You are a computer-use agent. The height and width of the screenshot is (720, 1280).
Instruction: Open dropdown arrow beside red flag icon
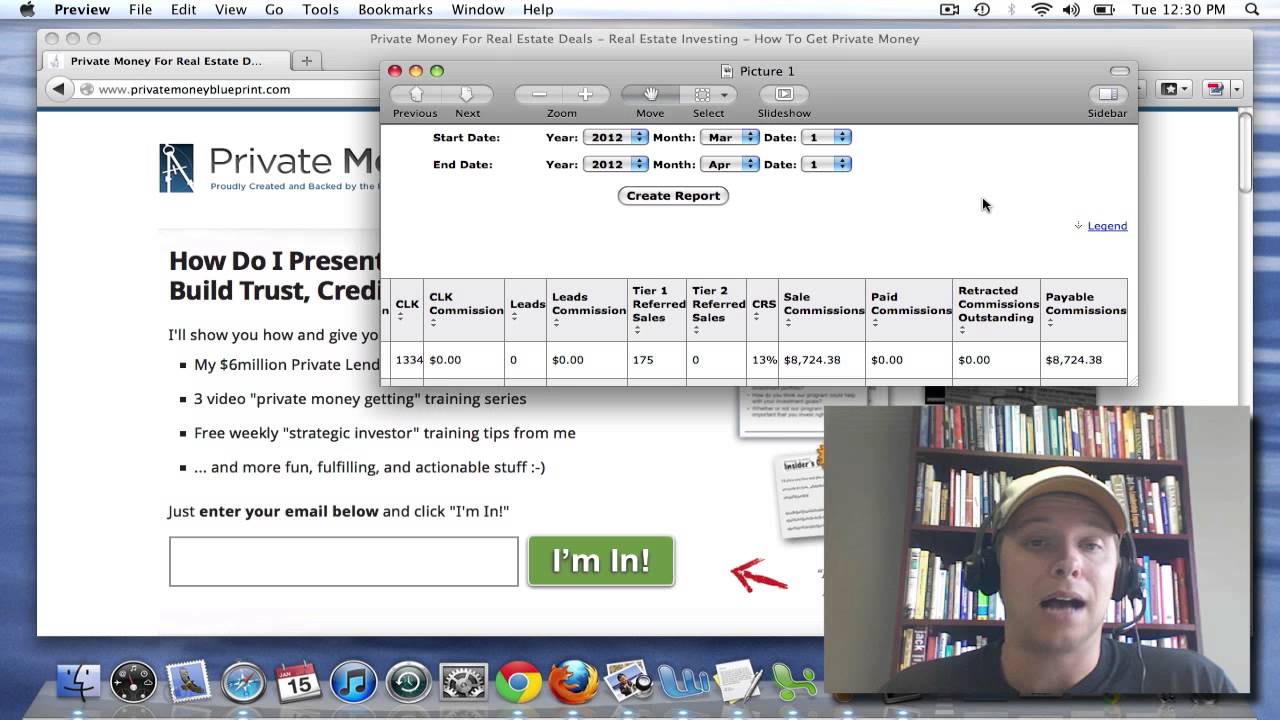1236,89
